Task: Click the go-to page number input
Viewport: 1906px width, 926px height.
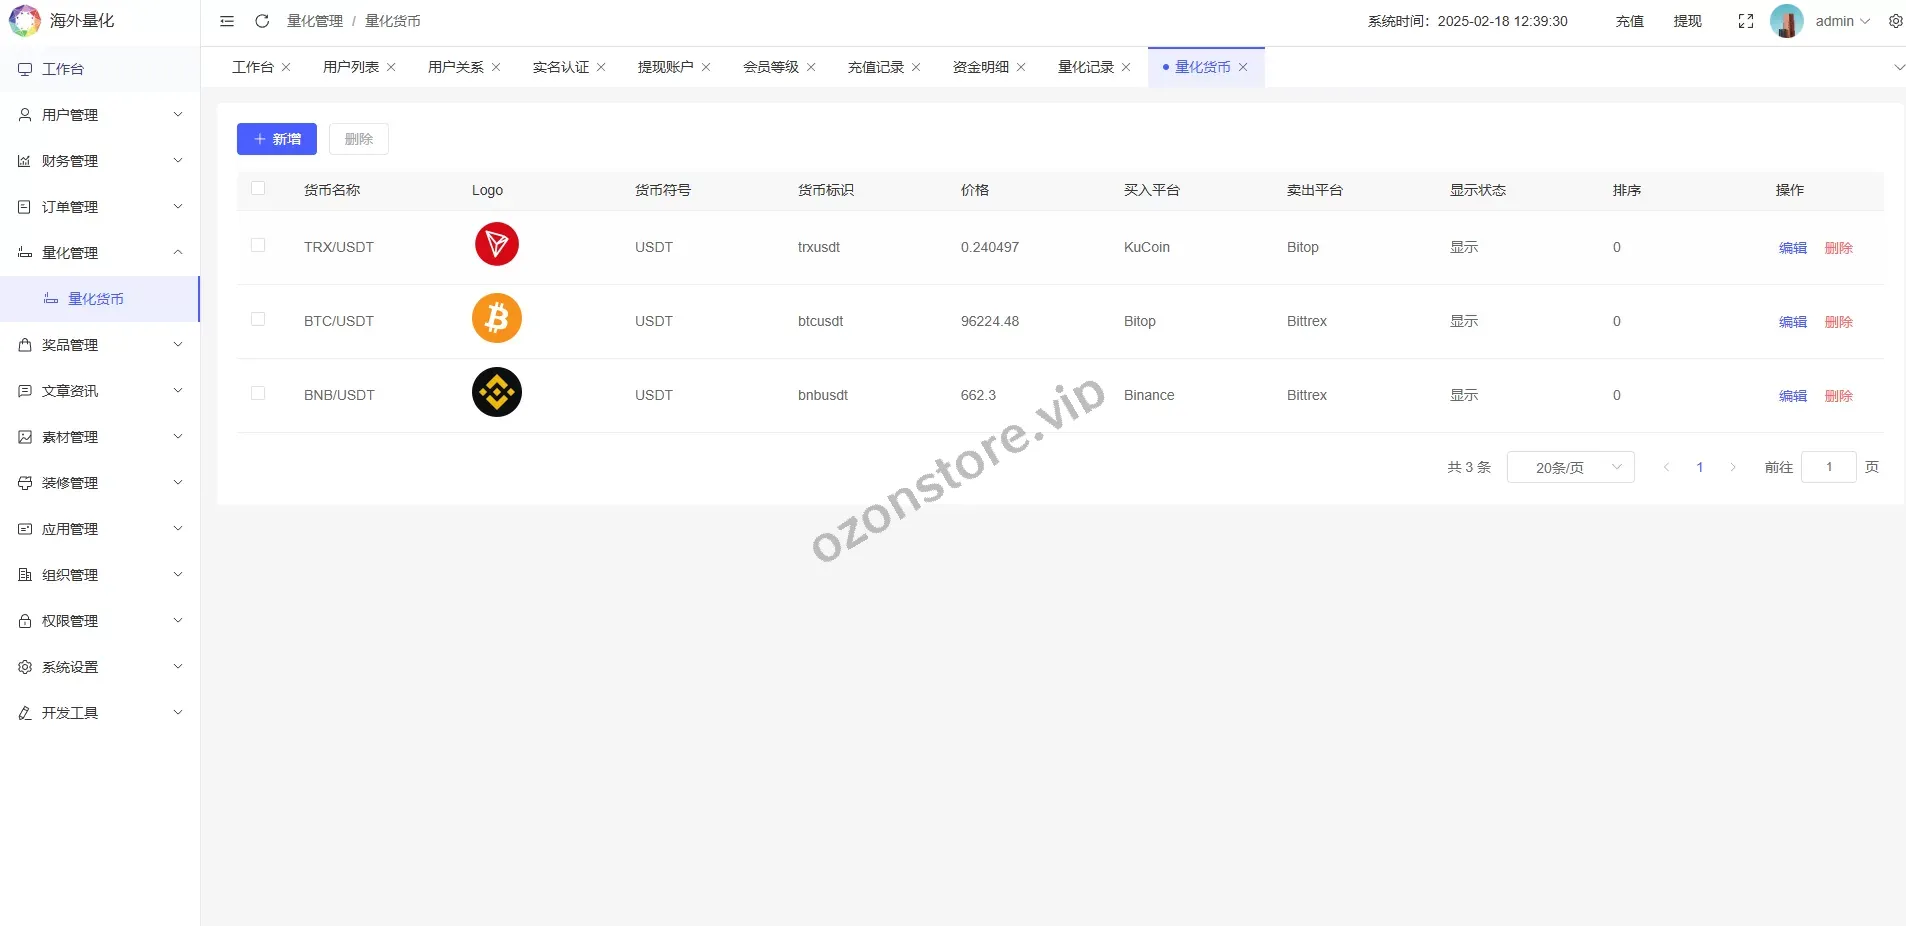Action: point(1828,467)
